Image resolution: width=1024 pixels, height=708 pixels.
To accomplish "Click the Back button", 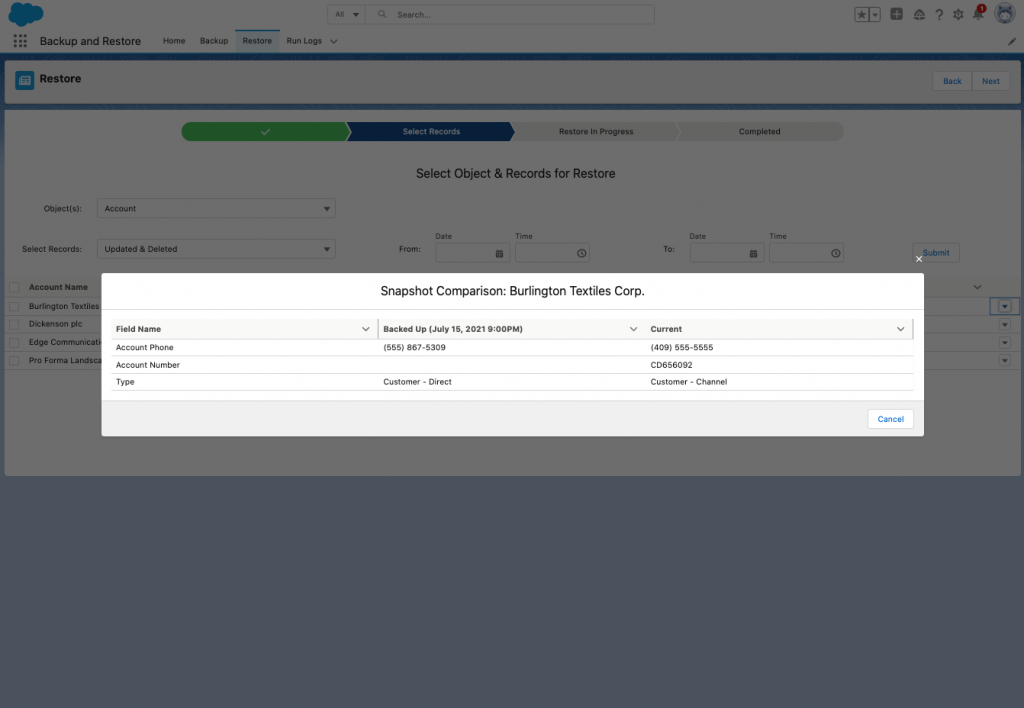I will 952,81.
